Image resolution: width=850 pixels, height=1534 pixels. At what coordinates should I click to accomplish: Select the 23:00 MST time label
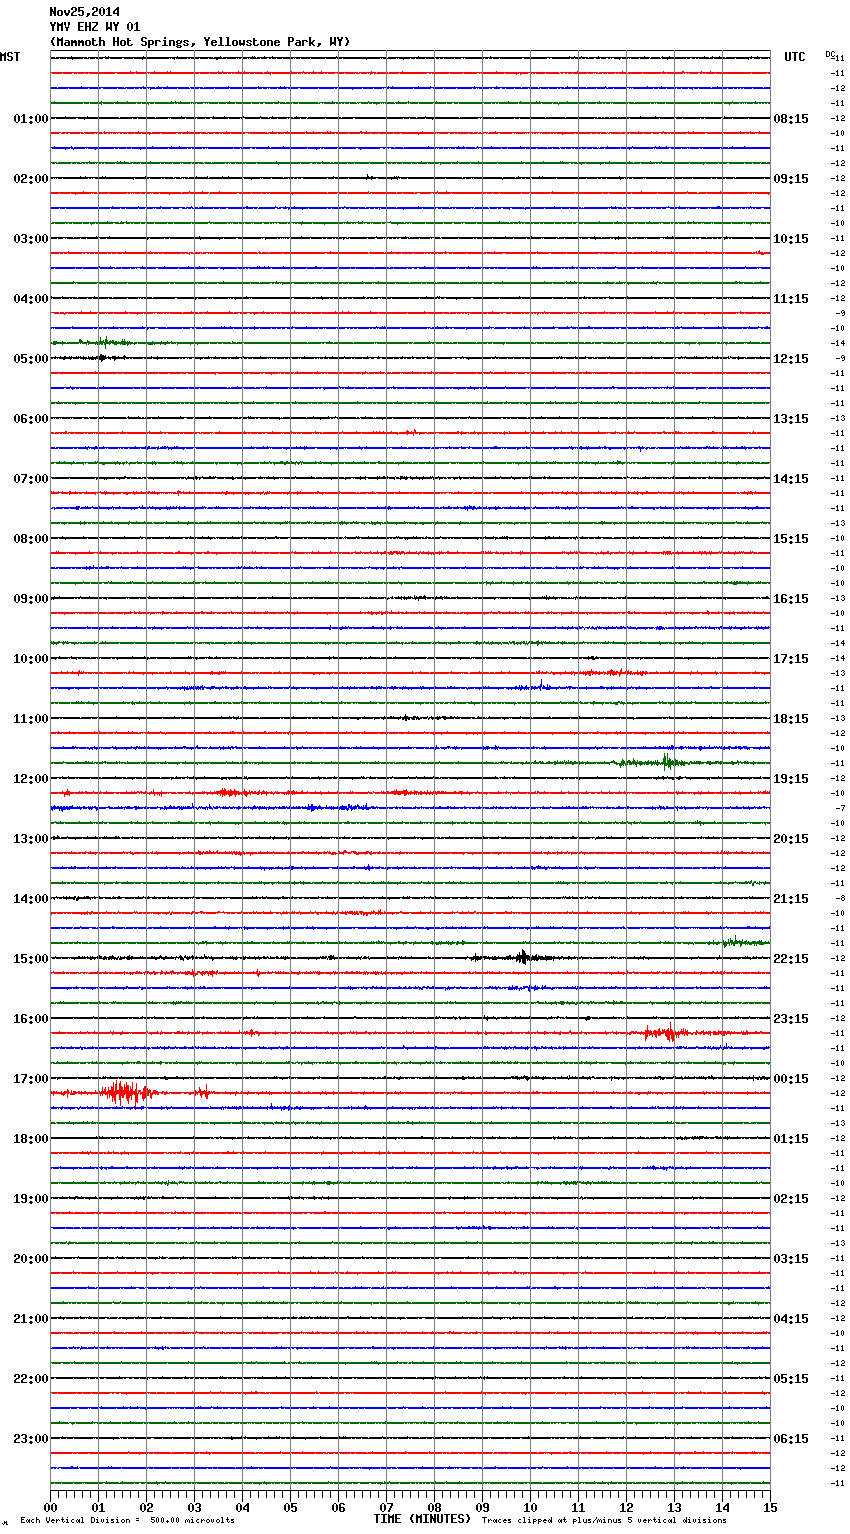[30, 1439]
